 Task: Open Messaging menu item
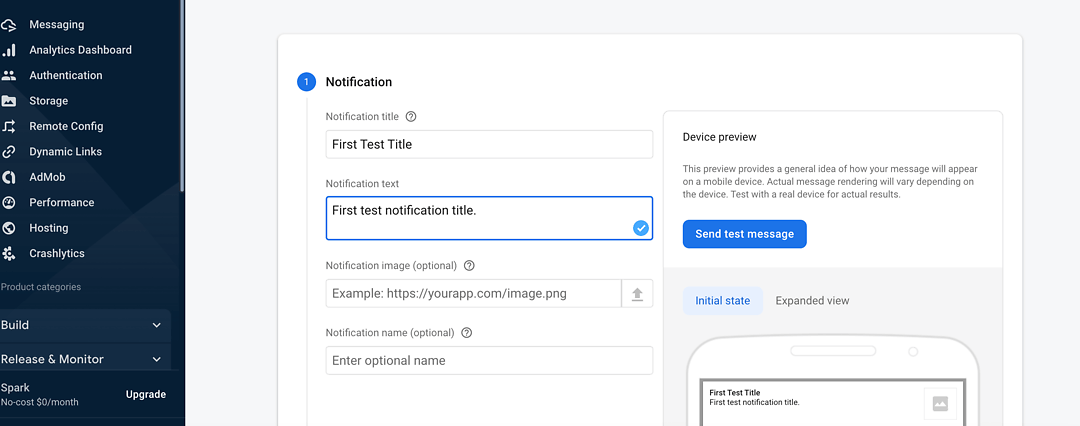[x=56, y=25]
